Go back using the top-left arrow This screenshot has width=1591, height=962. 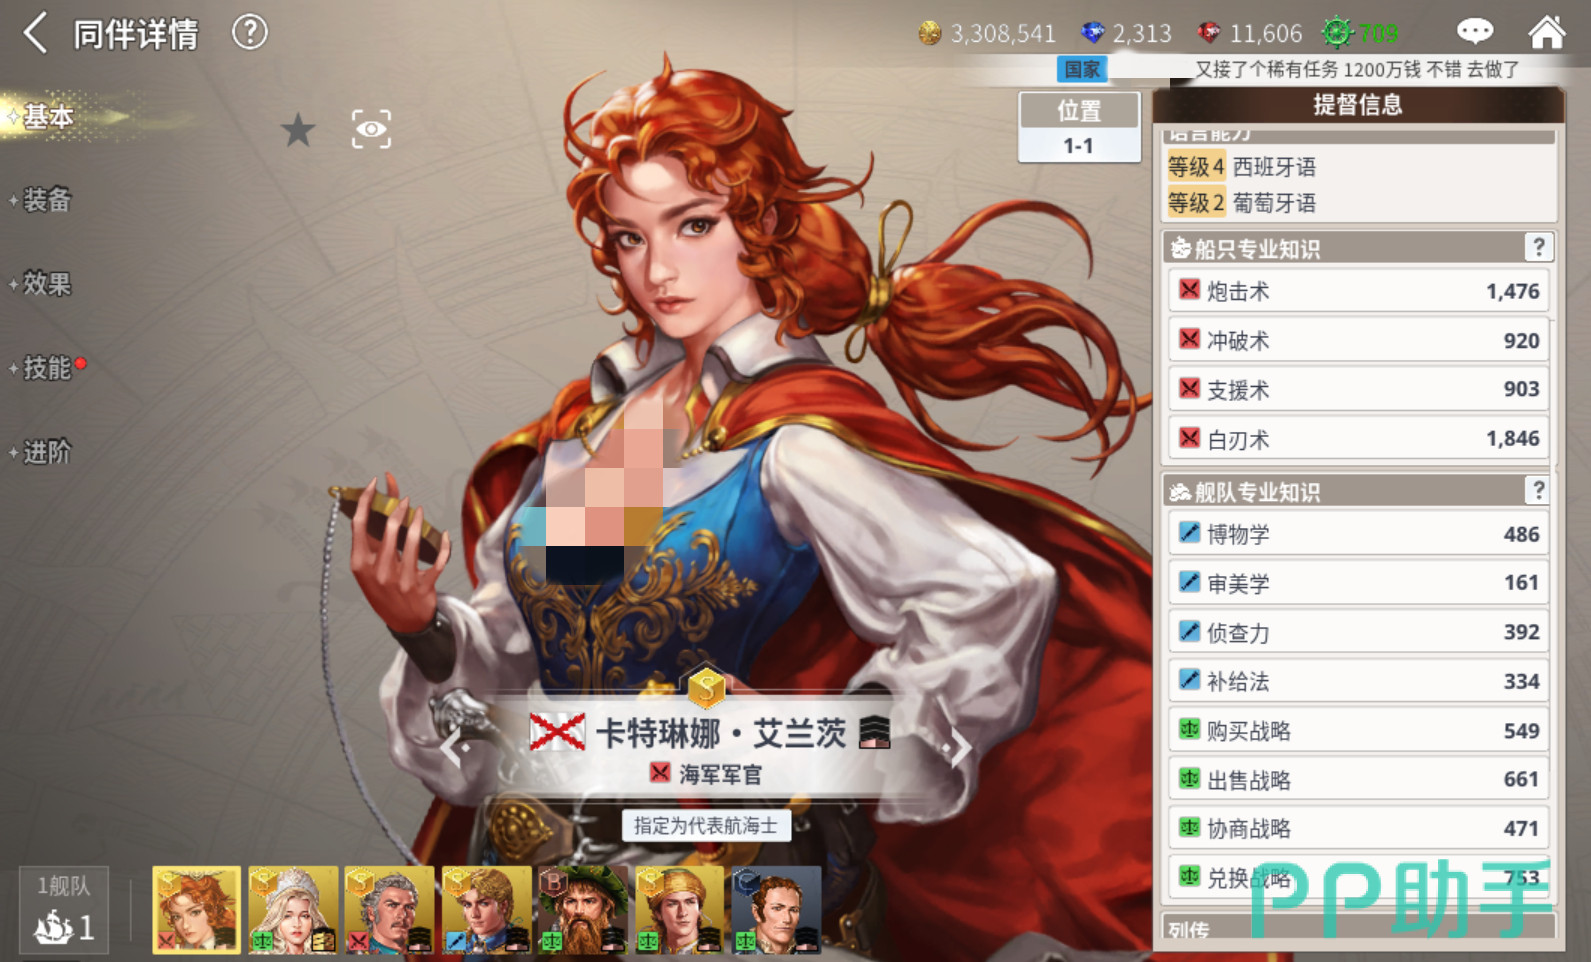36,33
